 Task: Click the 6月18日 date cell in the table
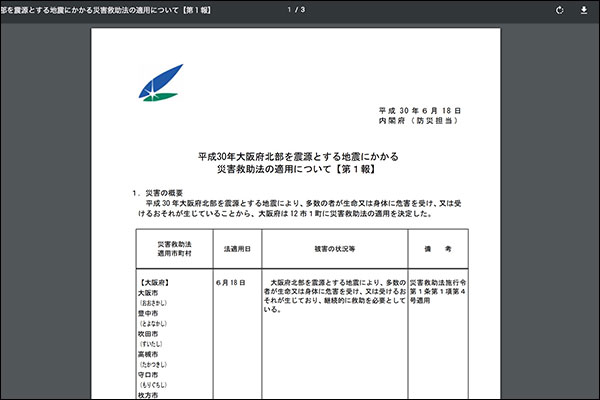click(231, 283)
